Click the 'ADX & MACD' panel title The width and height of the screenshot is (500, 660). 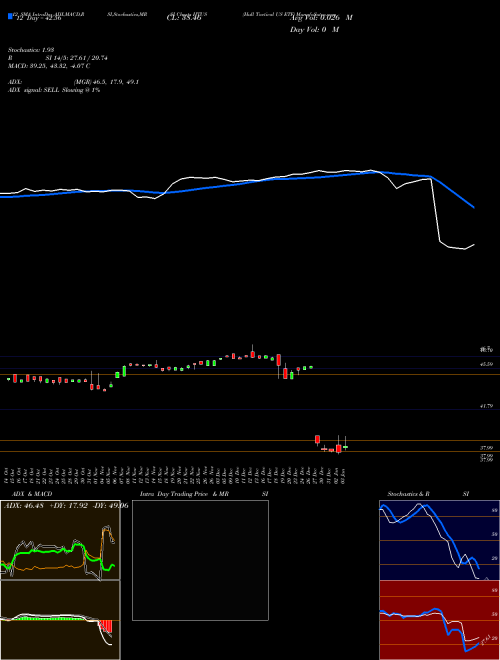tap(30, 494)
